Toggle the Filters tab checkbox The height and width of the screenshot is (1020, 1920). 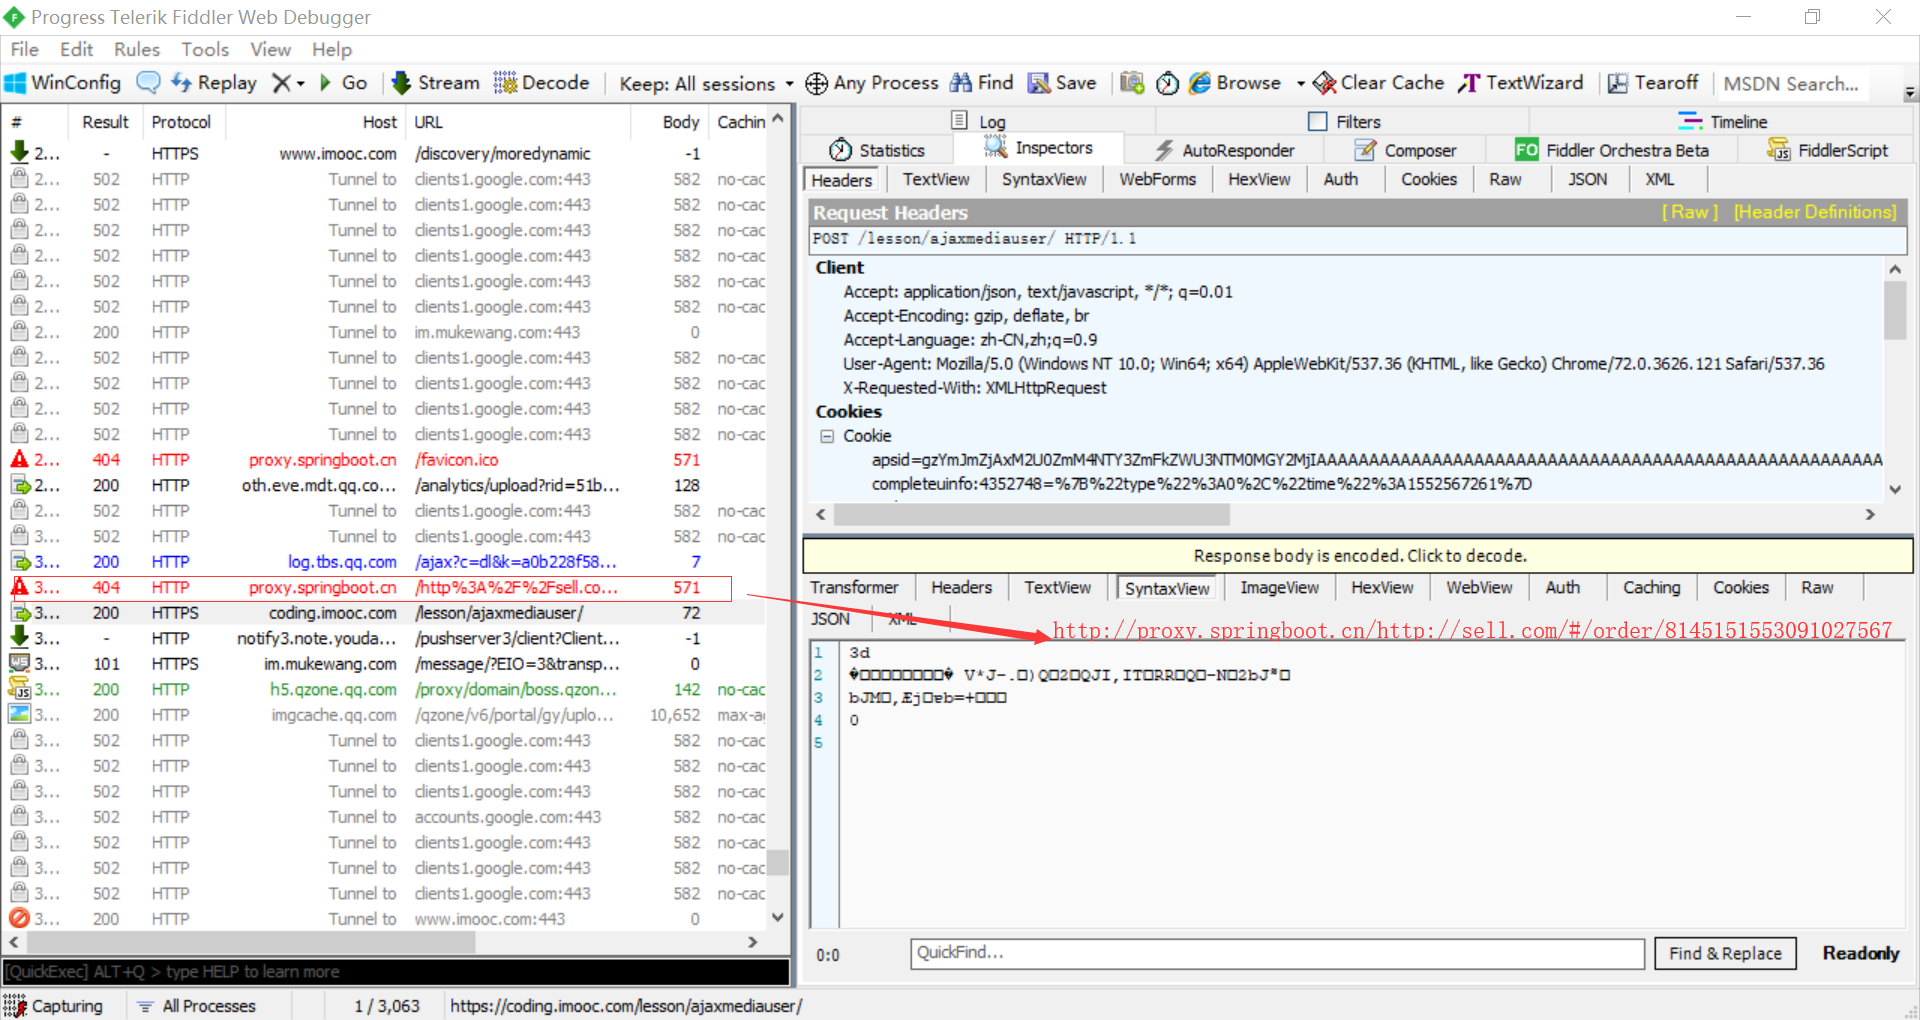tap(1317, 121)
